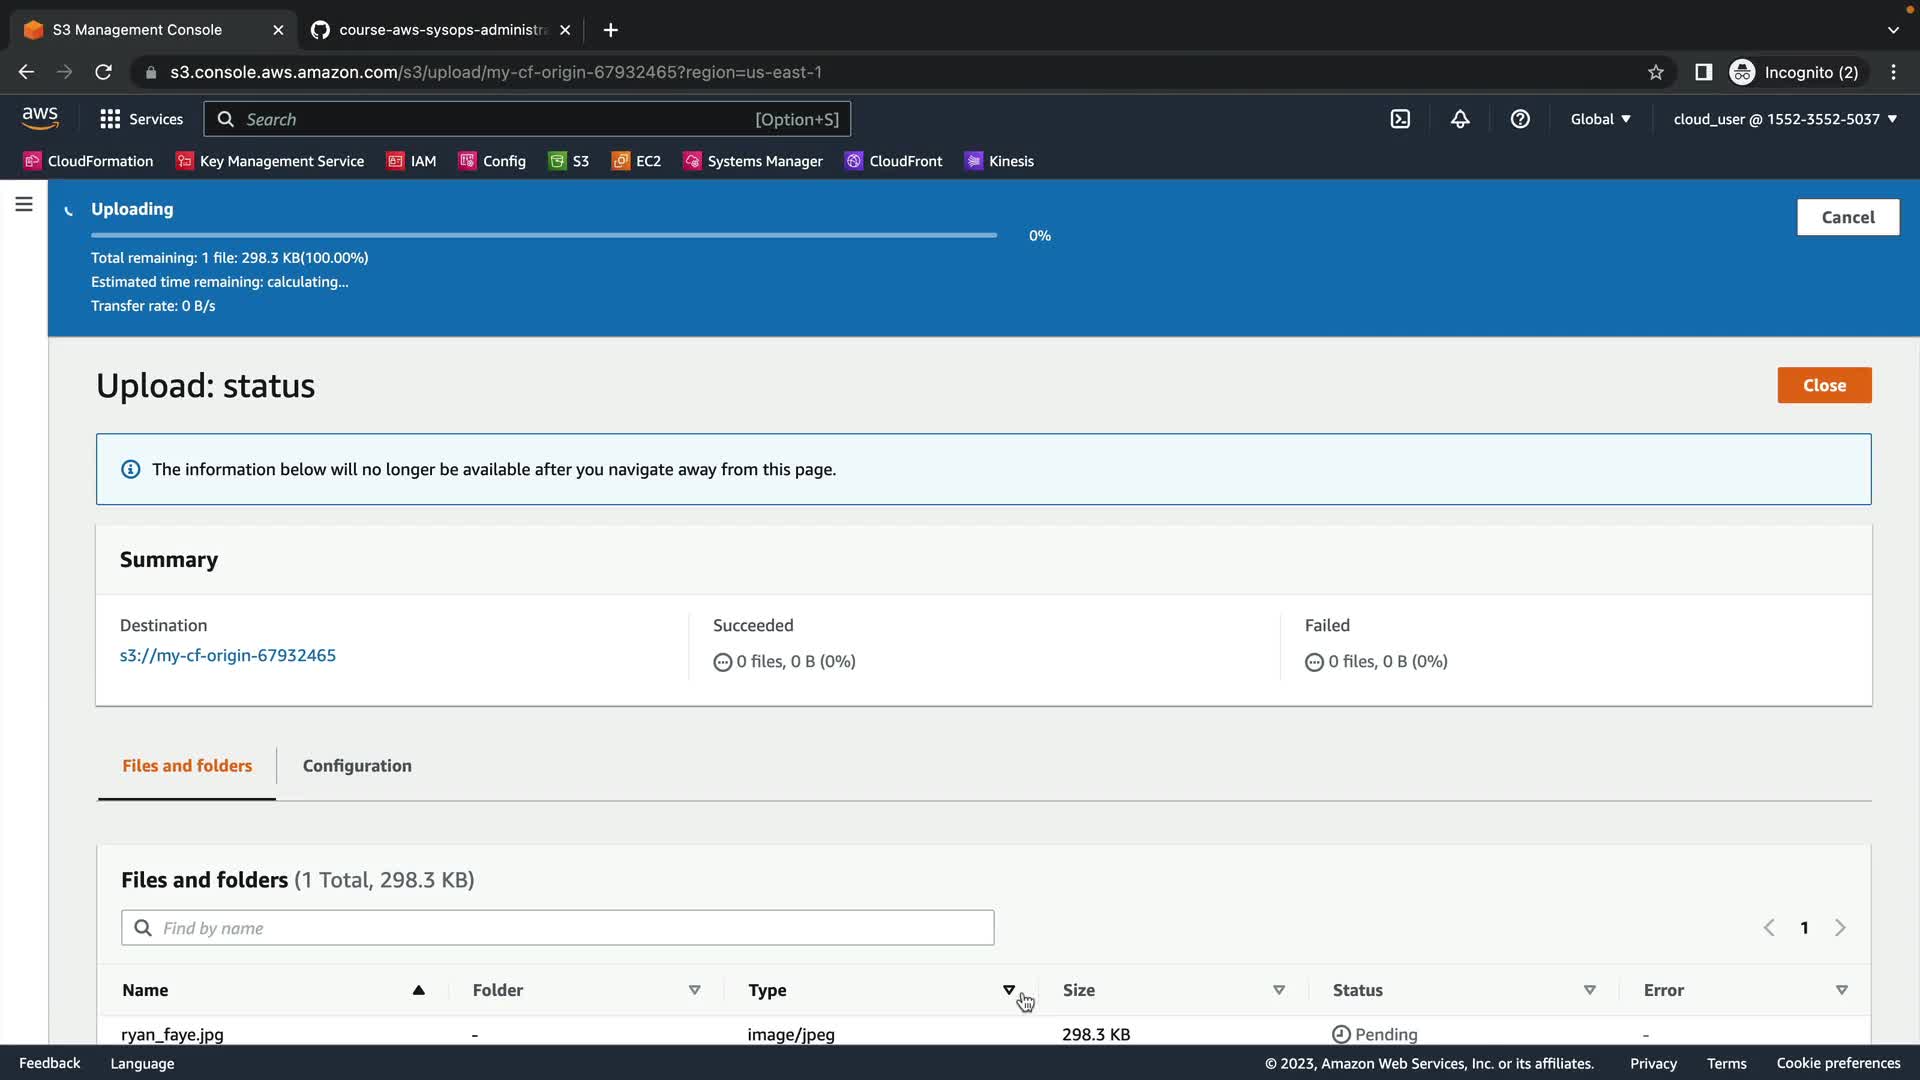Cancel the ongoing upload
This screenshot has height=1080, width=1920.
point(1847,217)
